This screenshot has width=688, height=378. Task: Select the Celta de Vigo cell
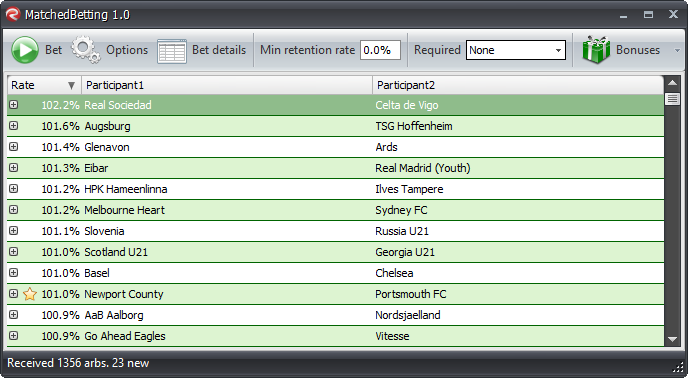coord(518,105)
